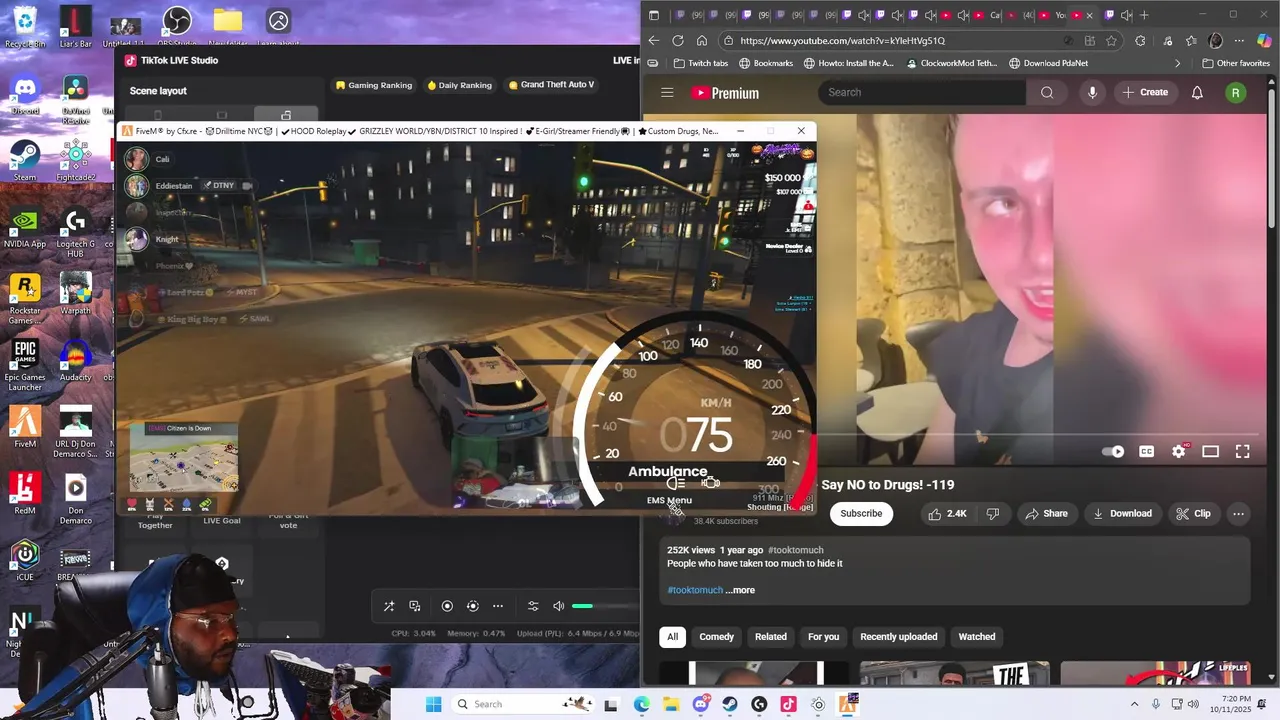Screen dimensions: 1280x720
Task: Select For you filter chip
Action: coord(824,637)
